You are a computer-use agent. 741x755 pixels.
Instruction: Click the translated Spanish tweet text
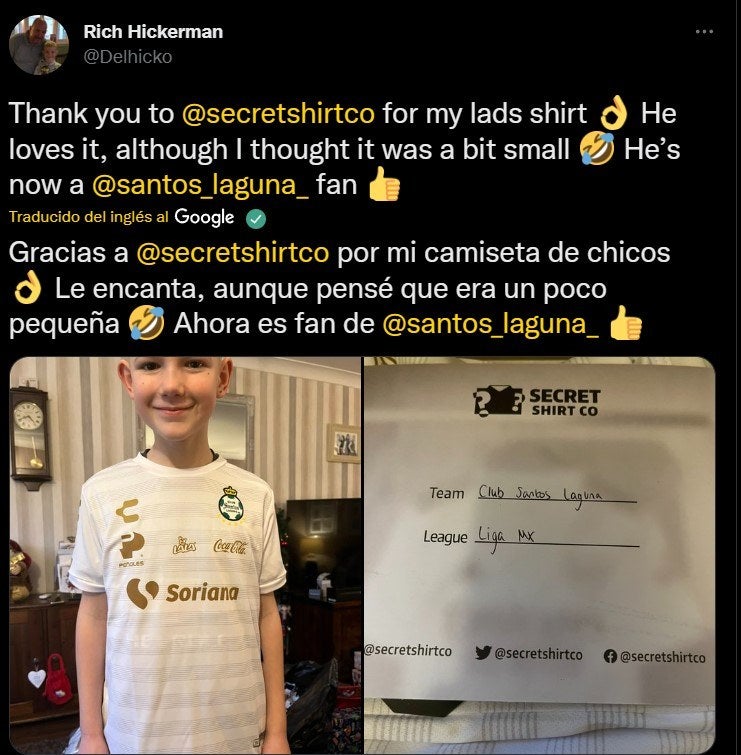tap(339, 288)
